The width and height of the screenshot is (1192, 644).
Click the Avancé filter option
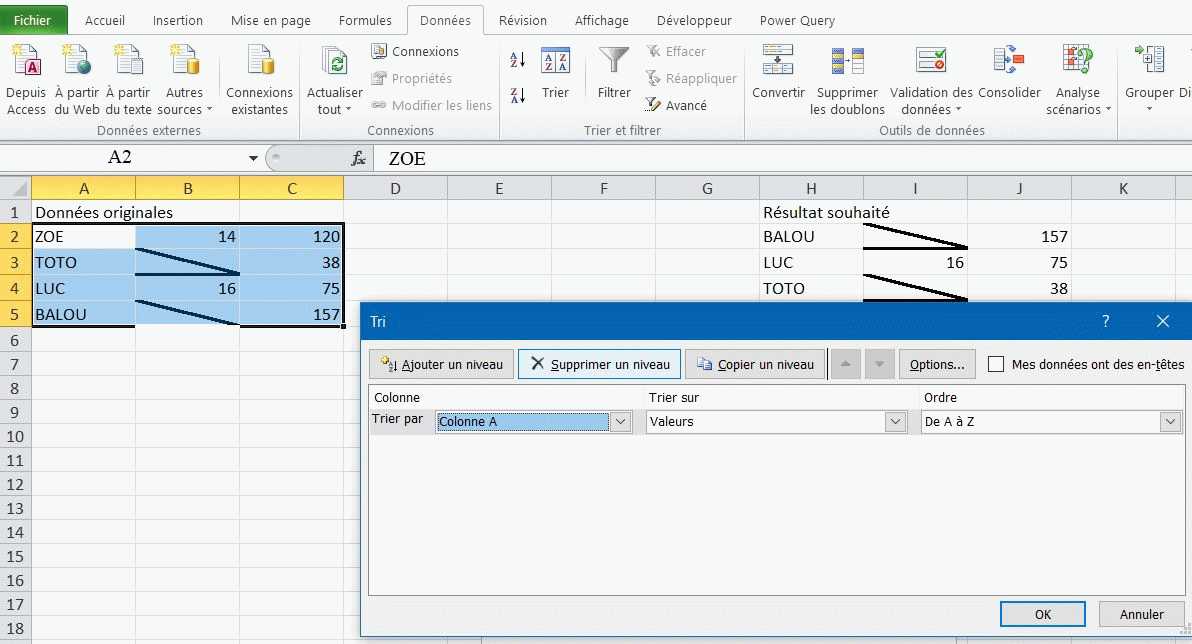(x=676, y=105)
